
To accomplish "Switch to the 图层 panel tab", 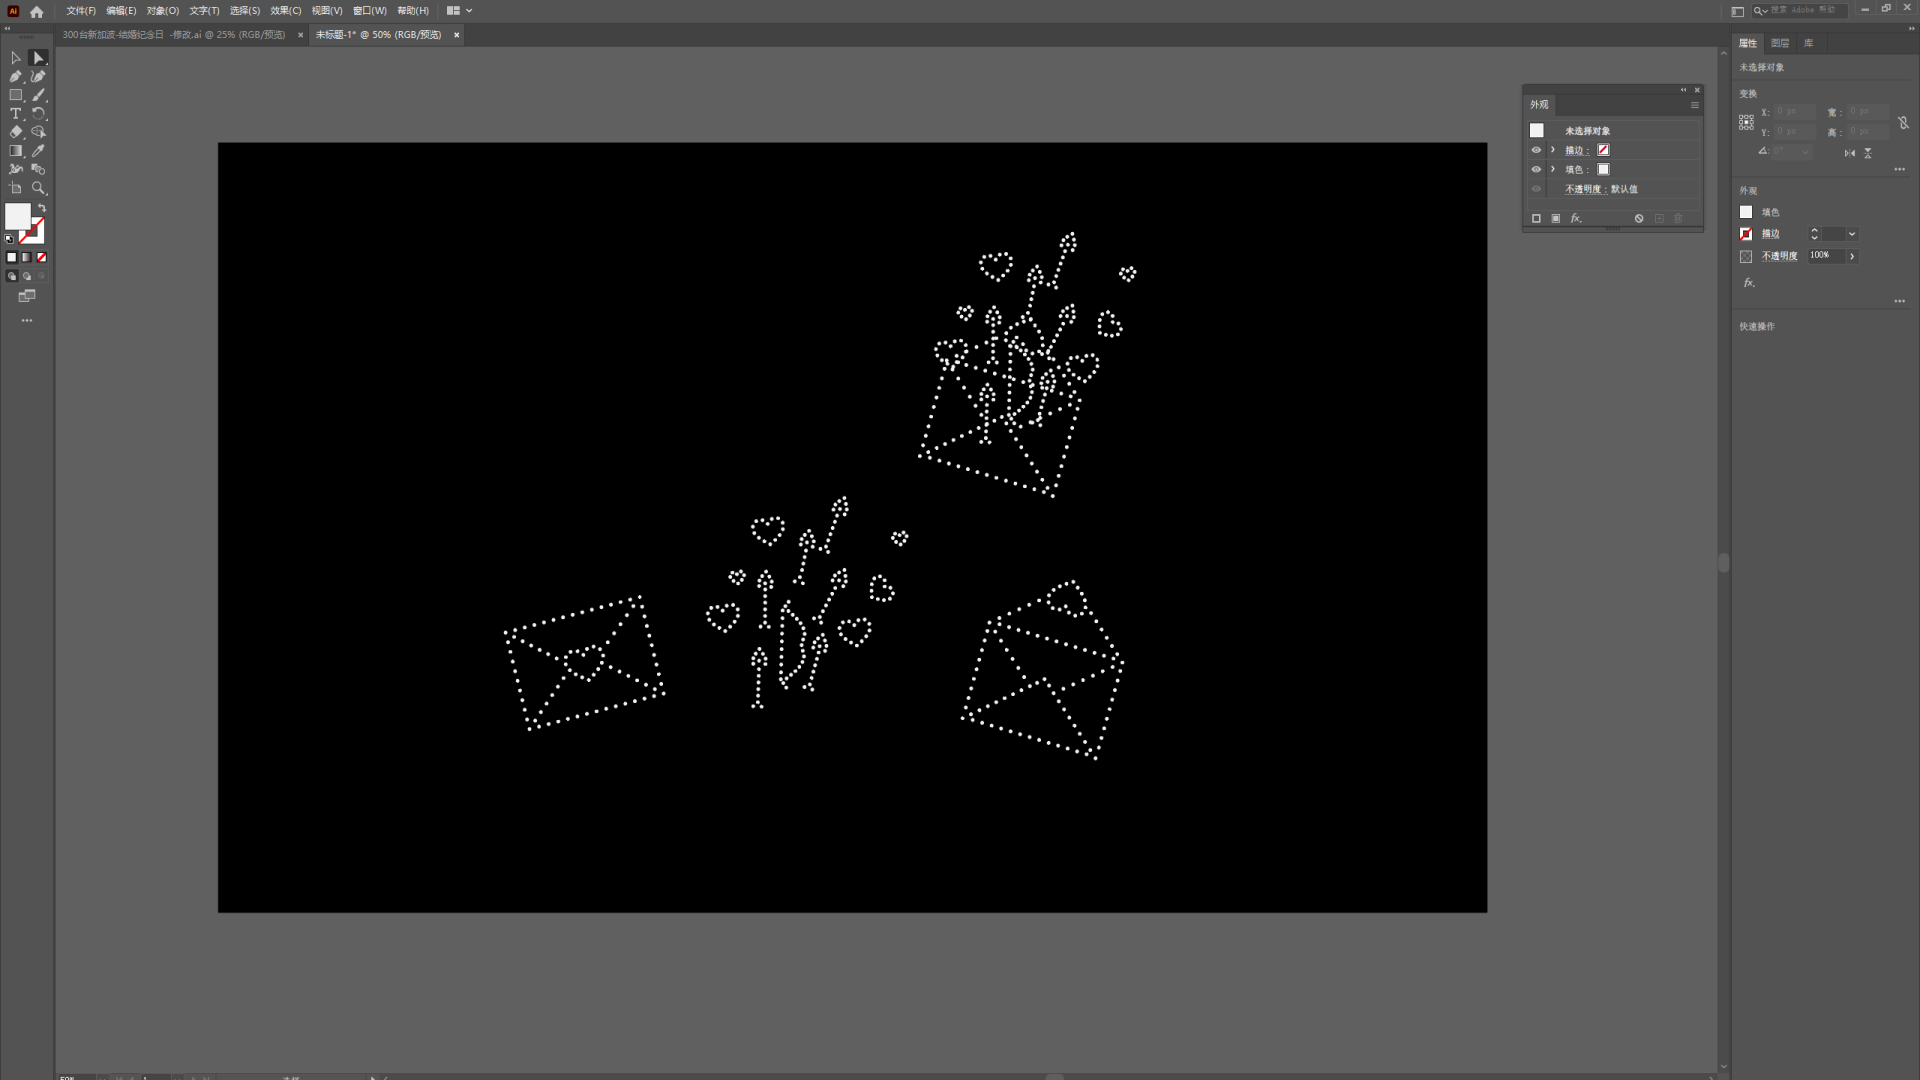I will (1779, 43).
